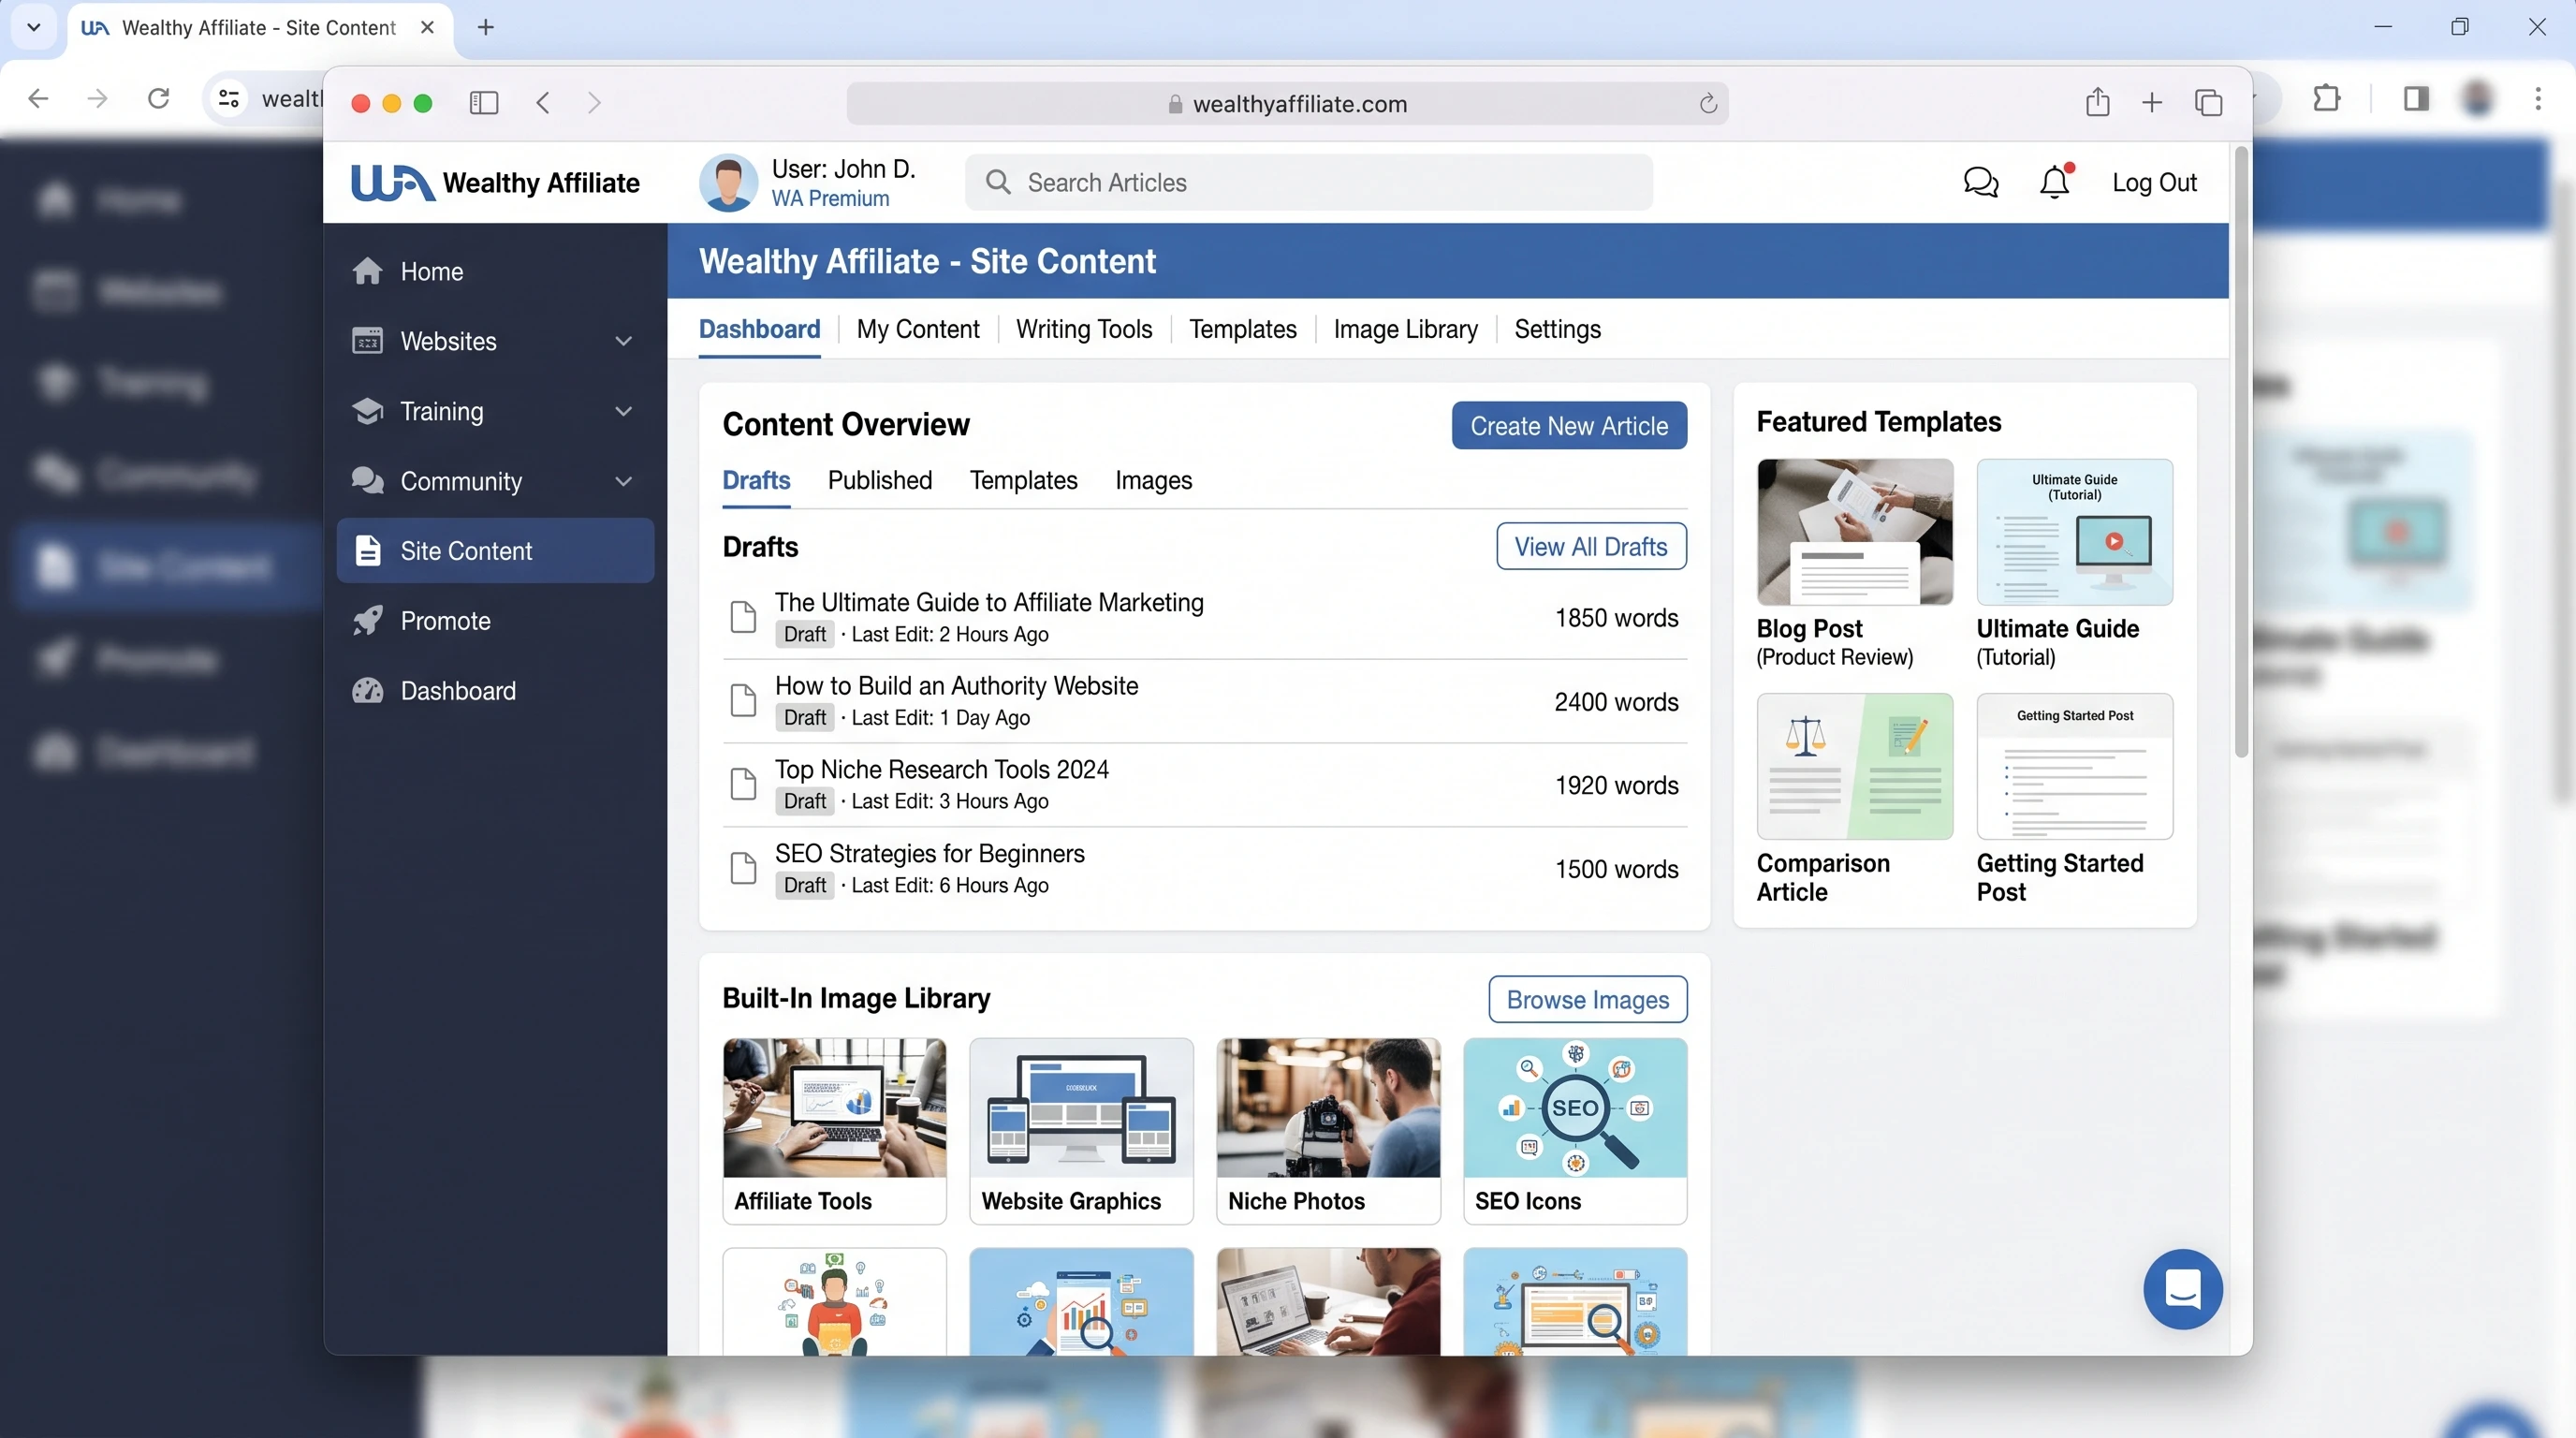Open new tab with Safari plus icon
Viewport: 2576px width, 1438px height.
pyautogui.click(x=2152, y=102)
